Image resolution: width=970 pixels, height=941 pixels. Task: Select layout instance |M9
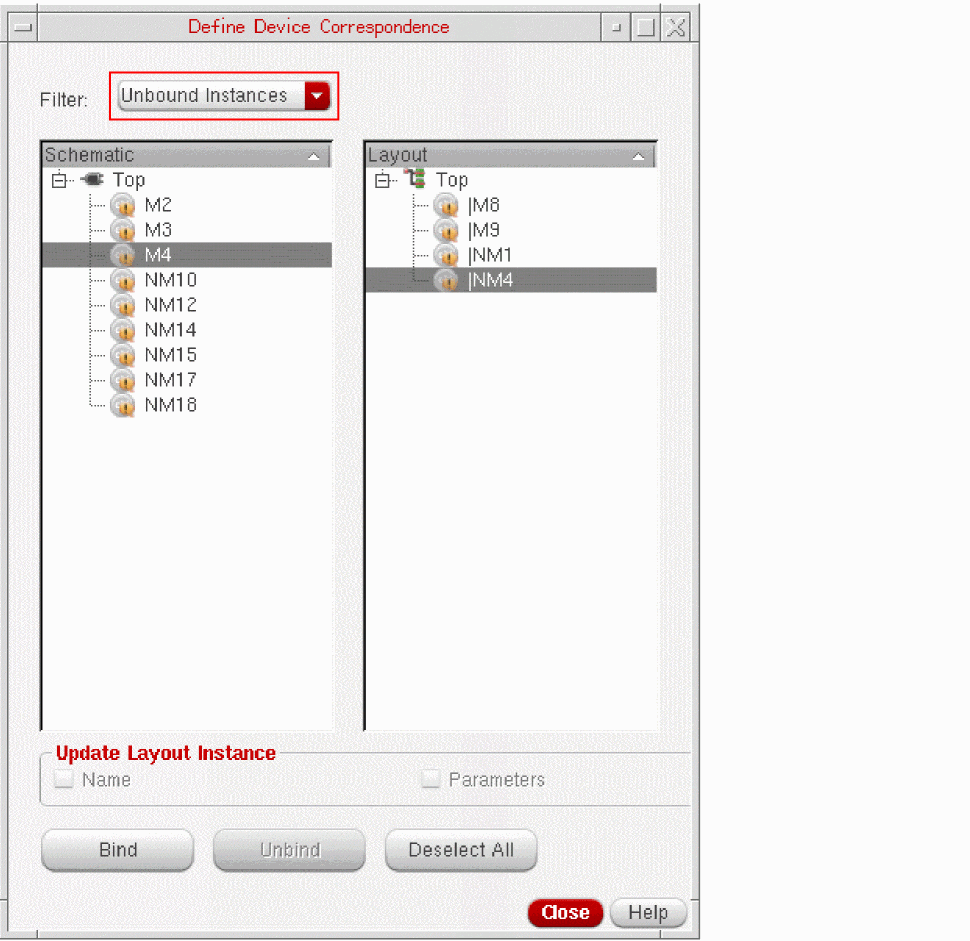[484, 230]
